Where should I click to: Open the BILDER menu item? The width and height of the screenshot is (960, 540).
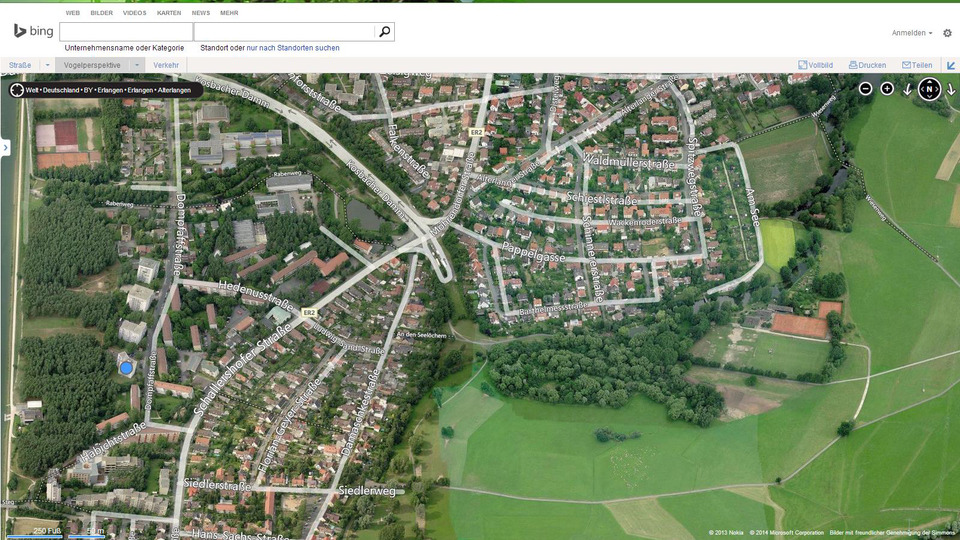[x=101, y=13]
